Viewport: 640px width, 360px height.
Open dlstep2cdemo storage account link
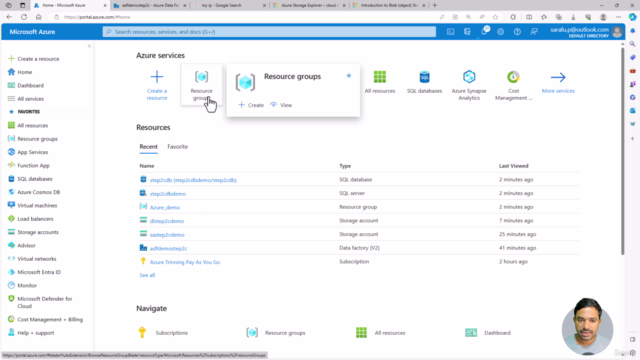pos(167,221)
